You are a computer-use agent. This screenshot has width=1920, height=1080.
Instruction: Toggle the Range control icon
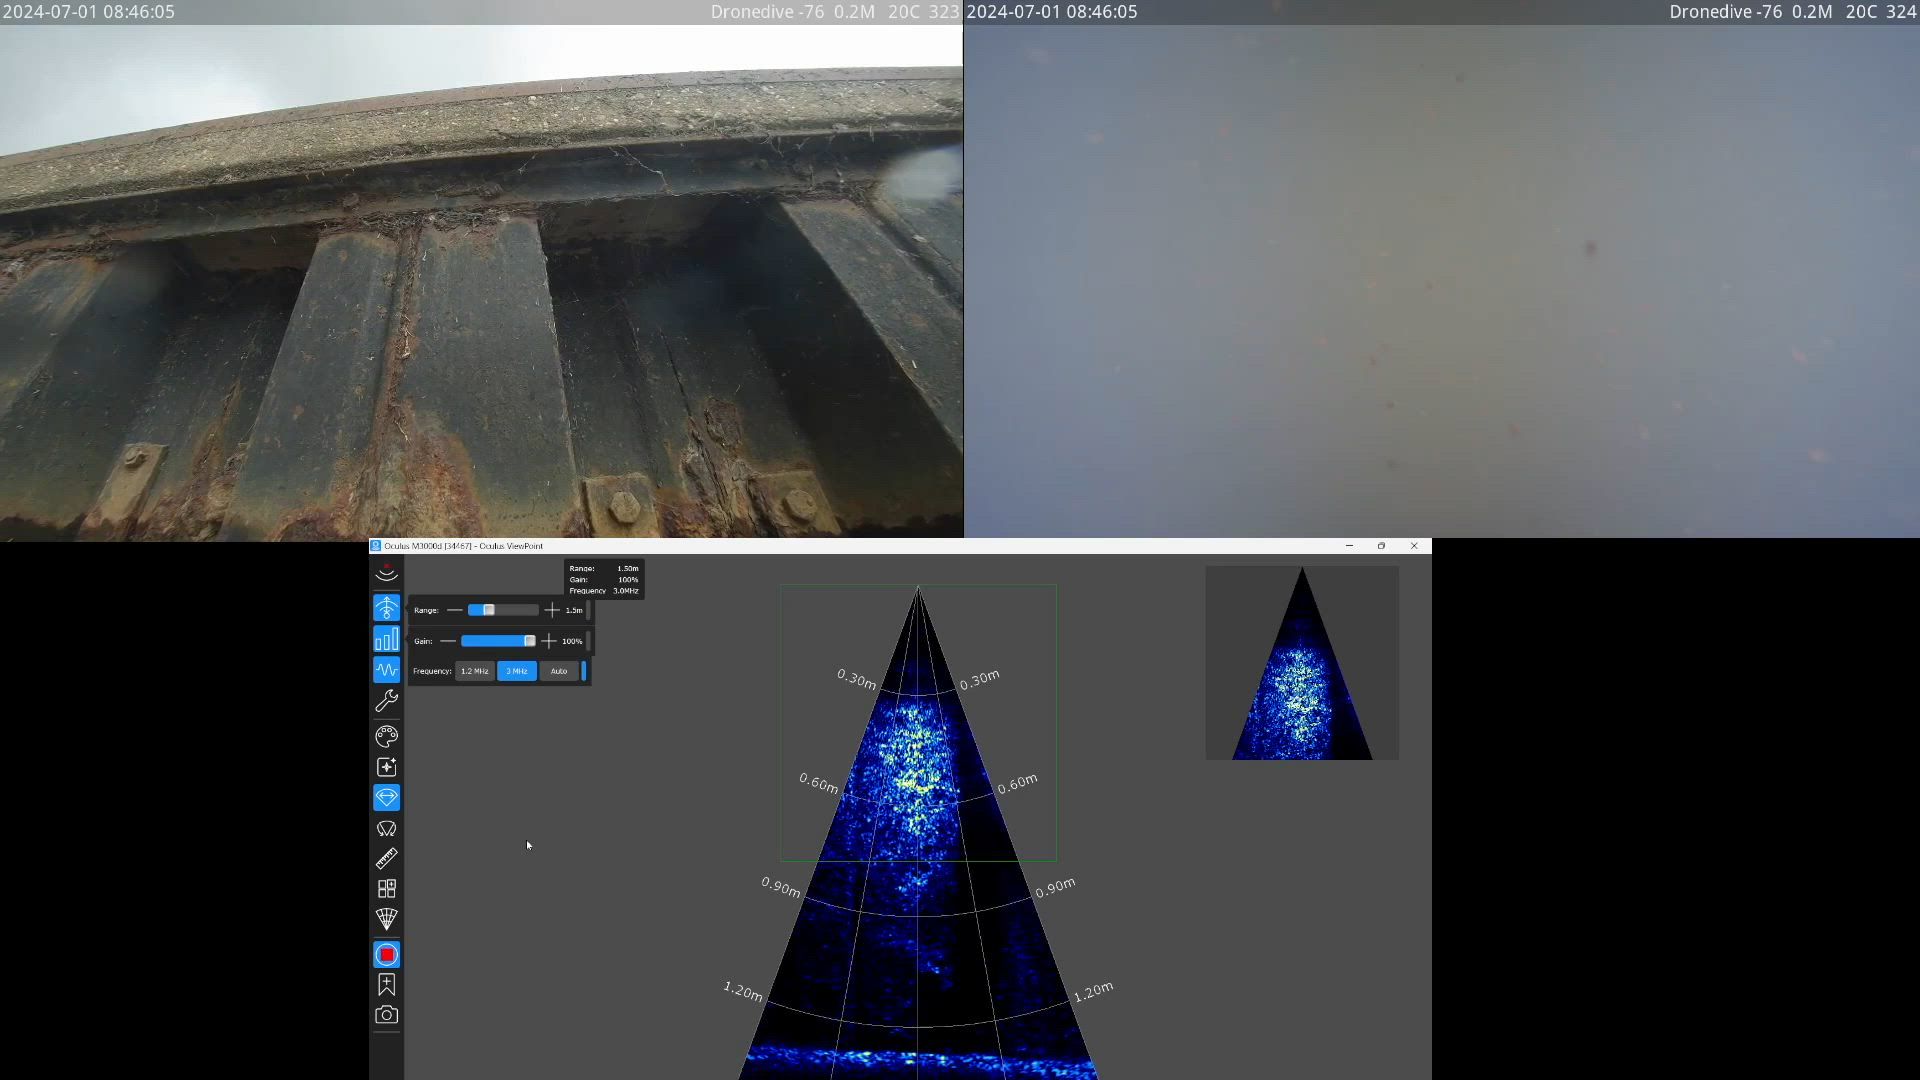click(x=386, y=608)
